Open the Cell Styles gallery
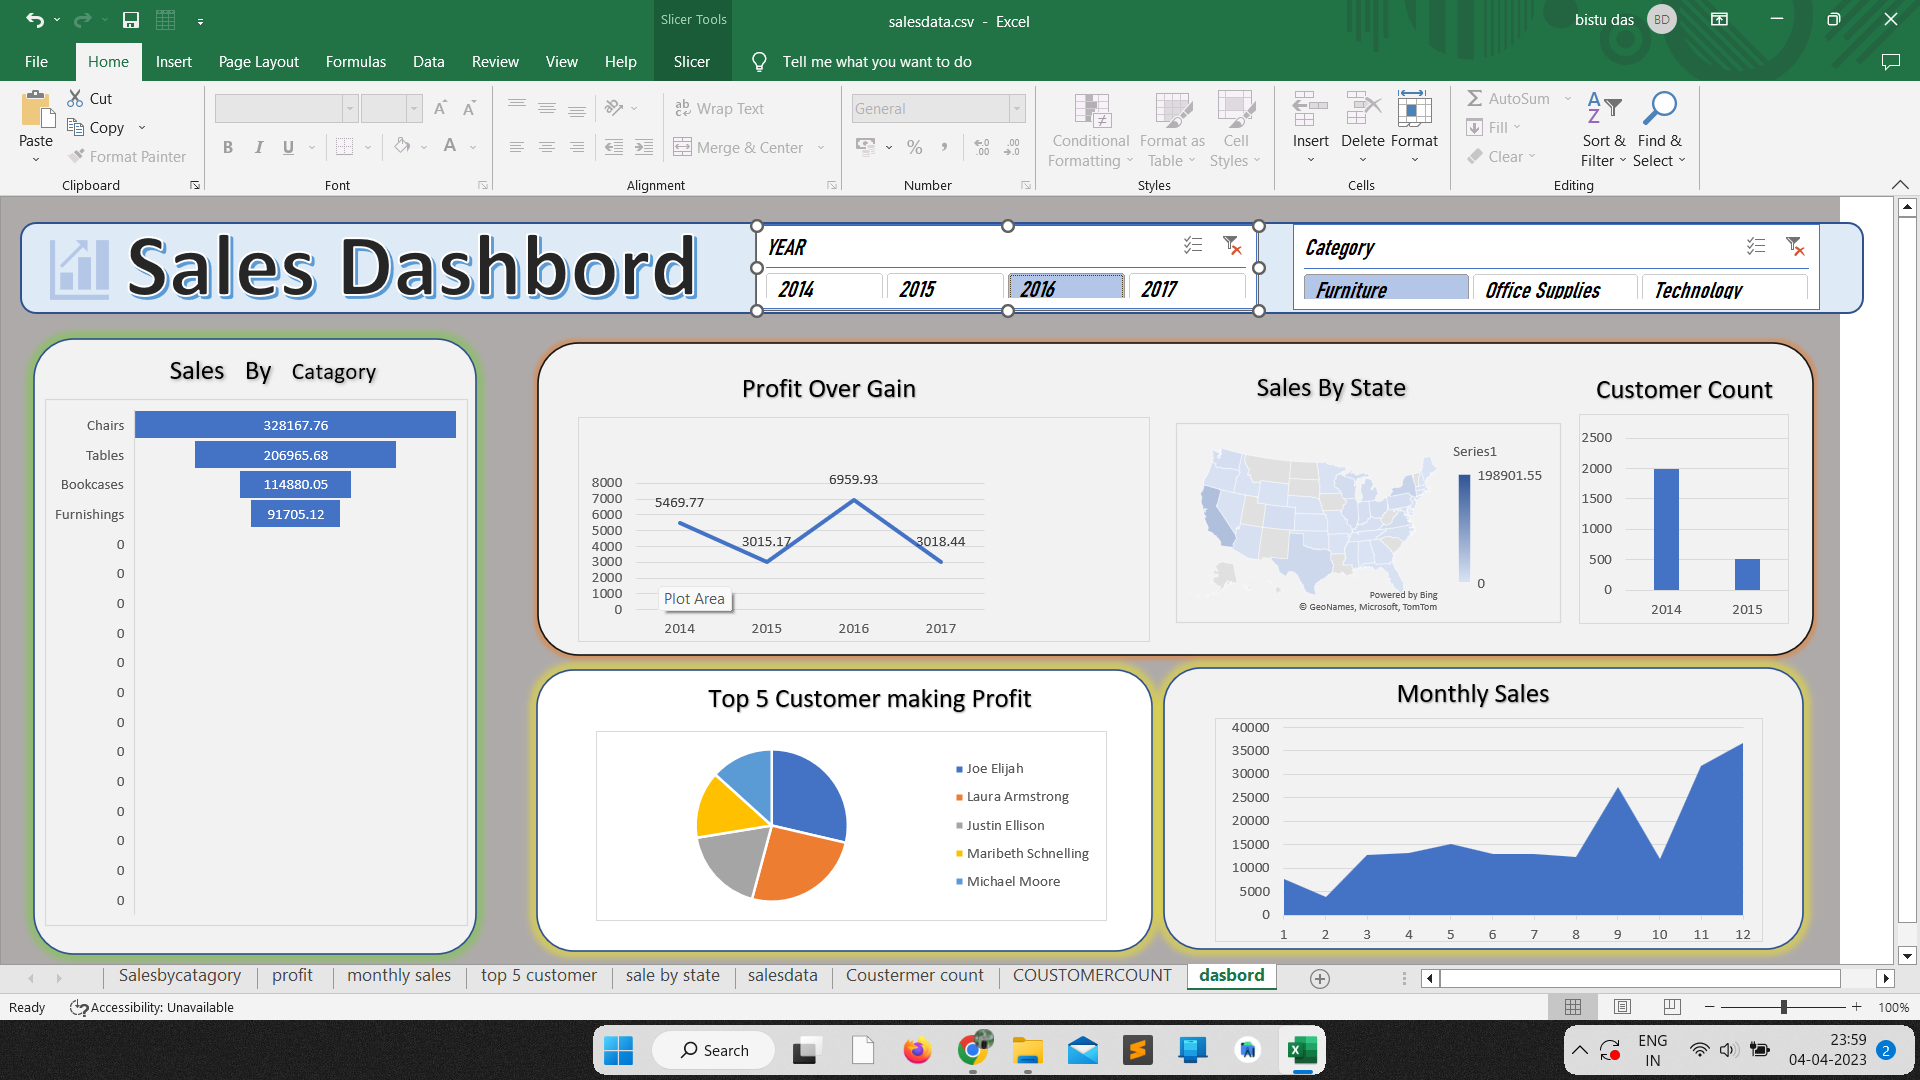Viewport: 1920px width, 1080px height. (x=1236, y=131)
